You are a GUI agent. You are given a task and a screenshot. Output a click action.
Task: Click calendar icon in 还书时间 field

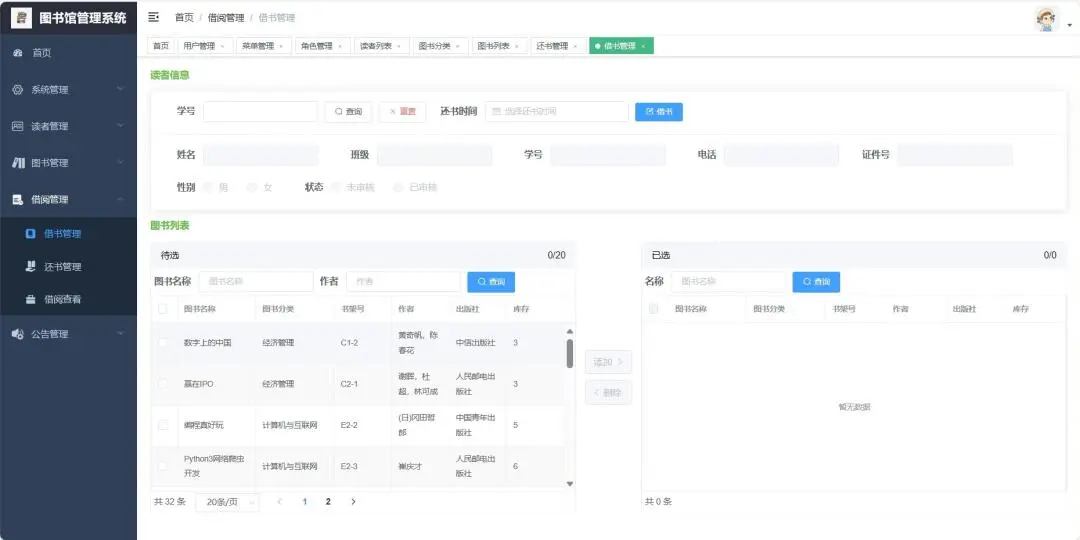[497, 111]
